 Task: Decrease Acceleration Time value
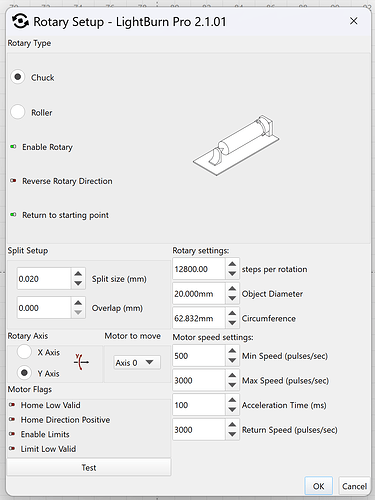[x=232, y=410]
